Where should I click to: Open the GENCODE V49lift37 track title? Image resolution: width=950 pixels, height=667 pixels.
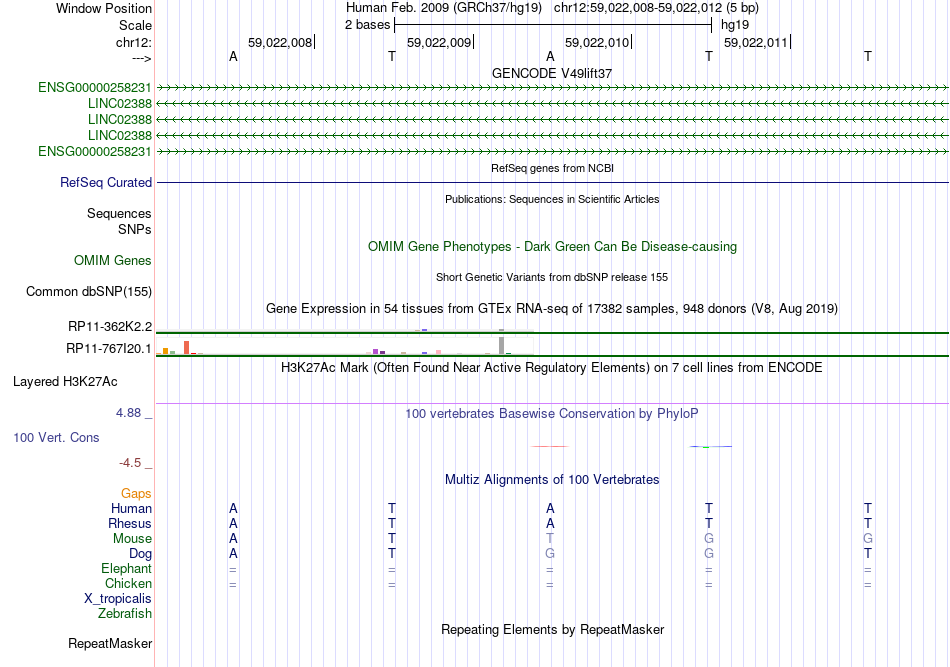click(552, 73)
